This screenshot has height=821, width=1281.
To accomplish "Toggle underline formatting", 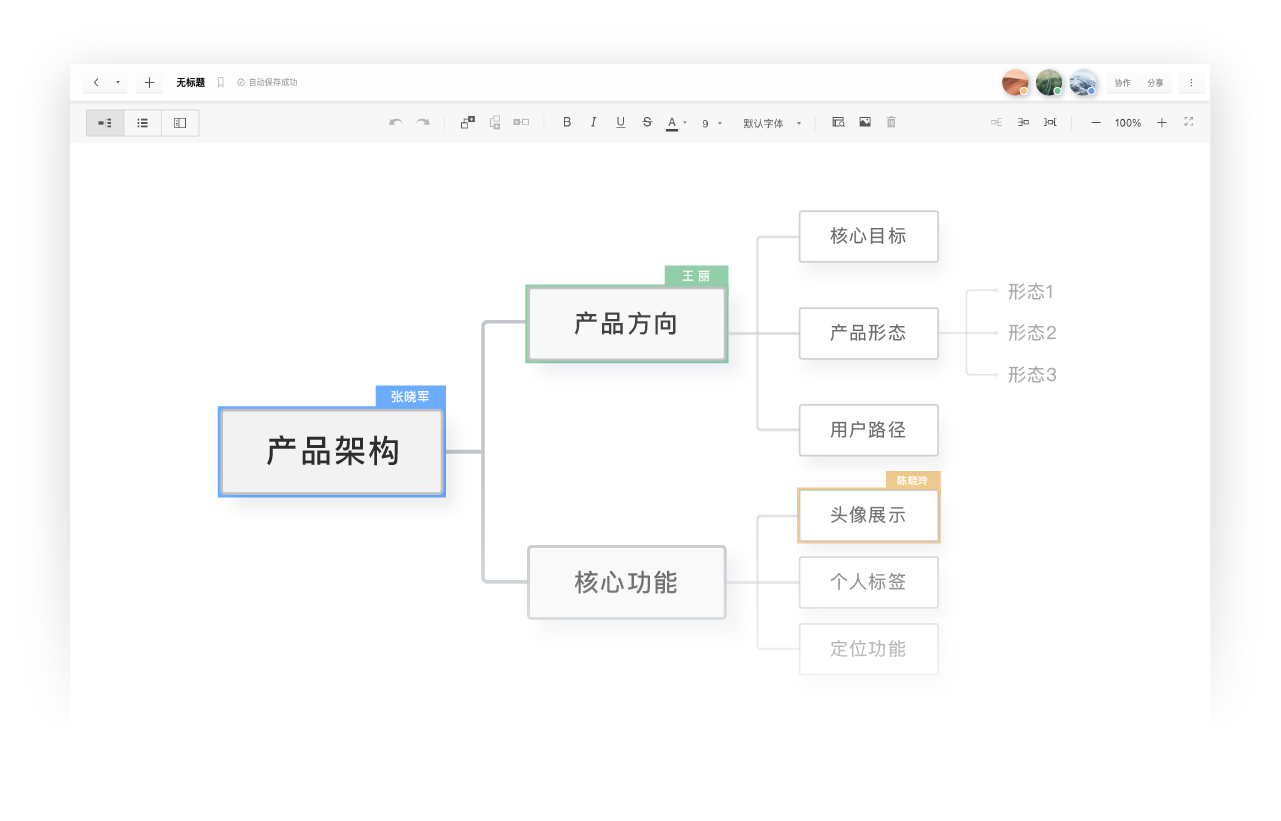I will click(620, 122).
